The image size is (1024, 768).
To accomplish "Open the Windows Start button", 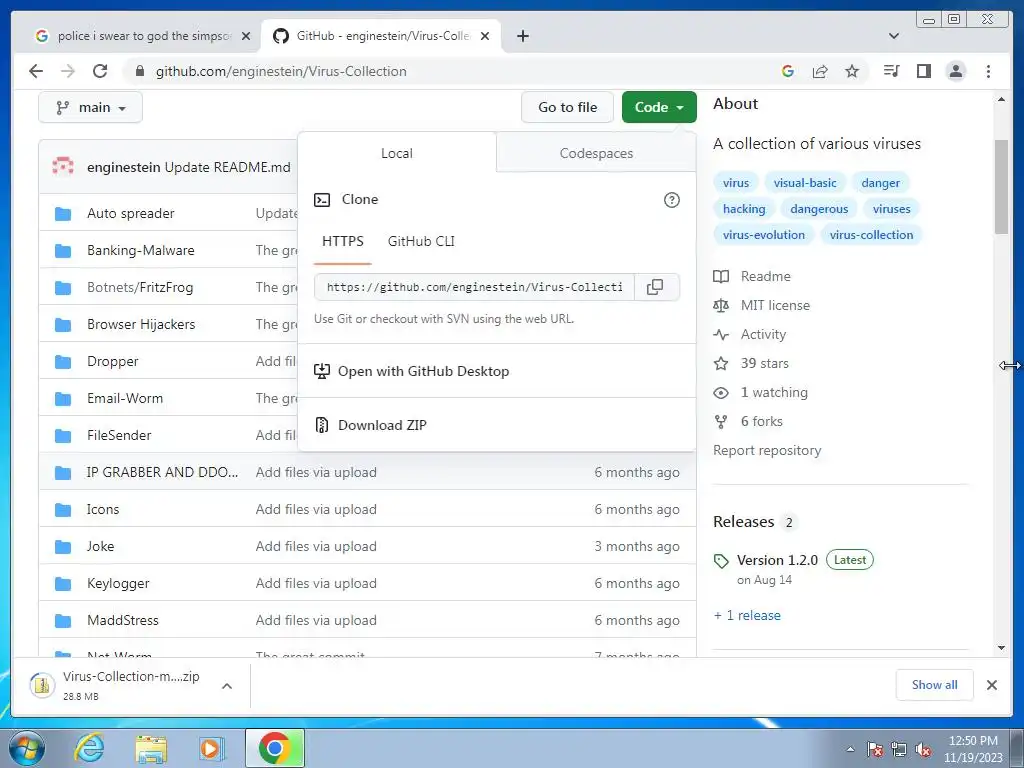I will pos(26,748).
